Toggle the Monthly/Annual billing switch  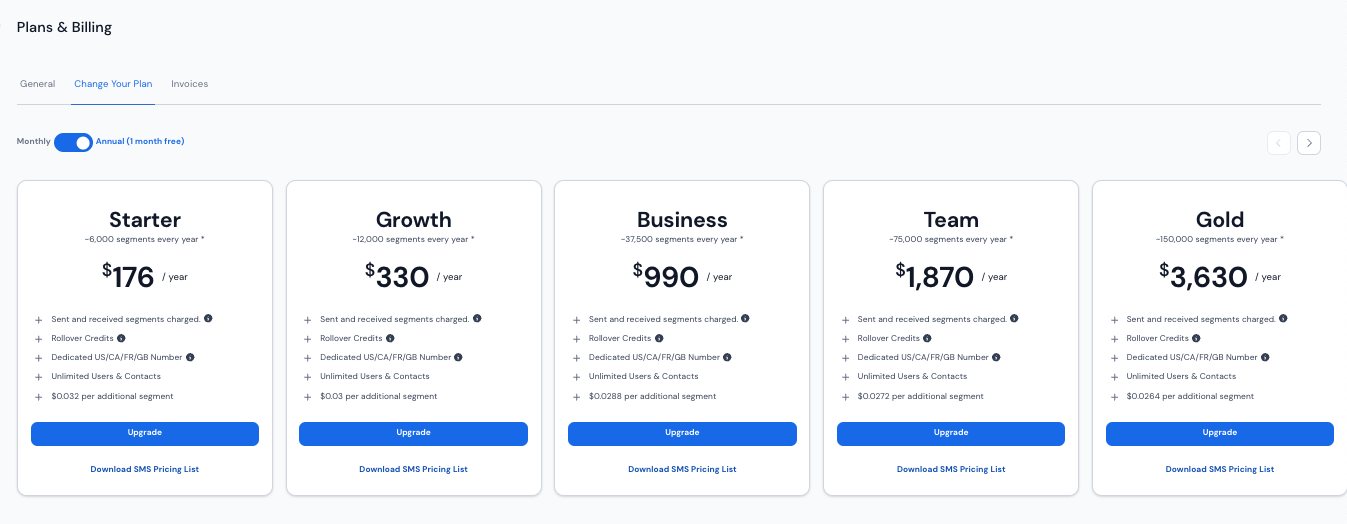pyautogui.click(x=73, y=142)
